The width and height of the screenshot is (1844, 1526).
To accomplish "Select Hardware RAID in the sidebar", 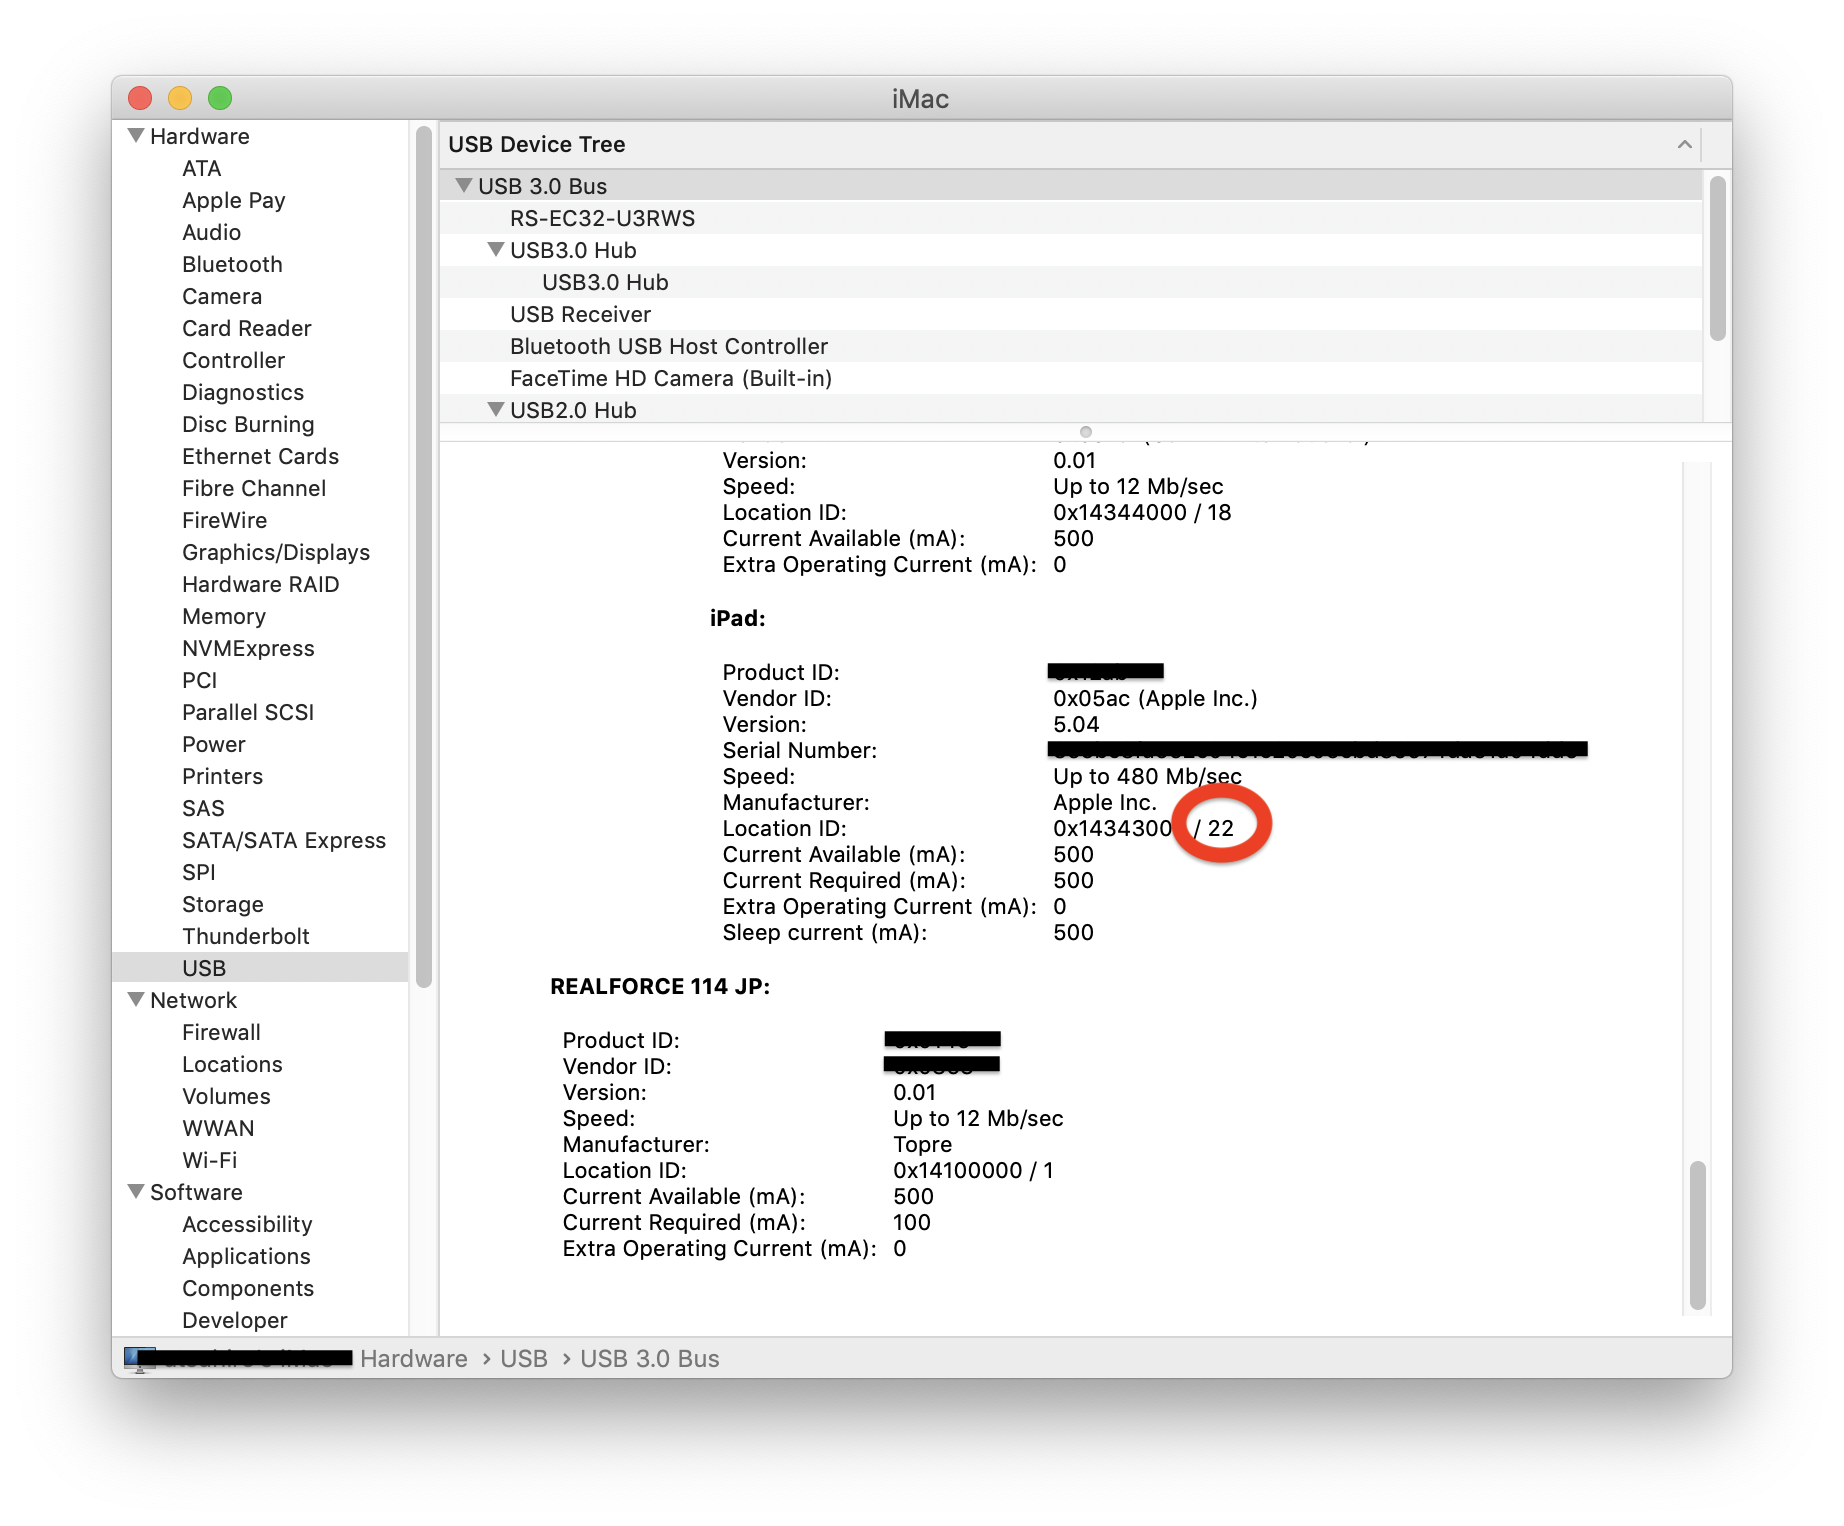I will 260,584.
